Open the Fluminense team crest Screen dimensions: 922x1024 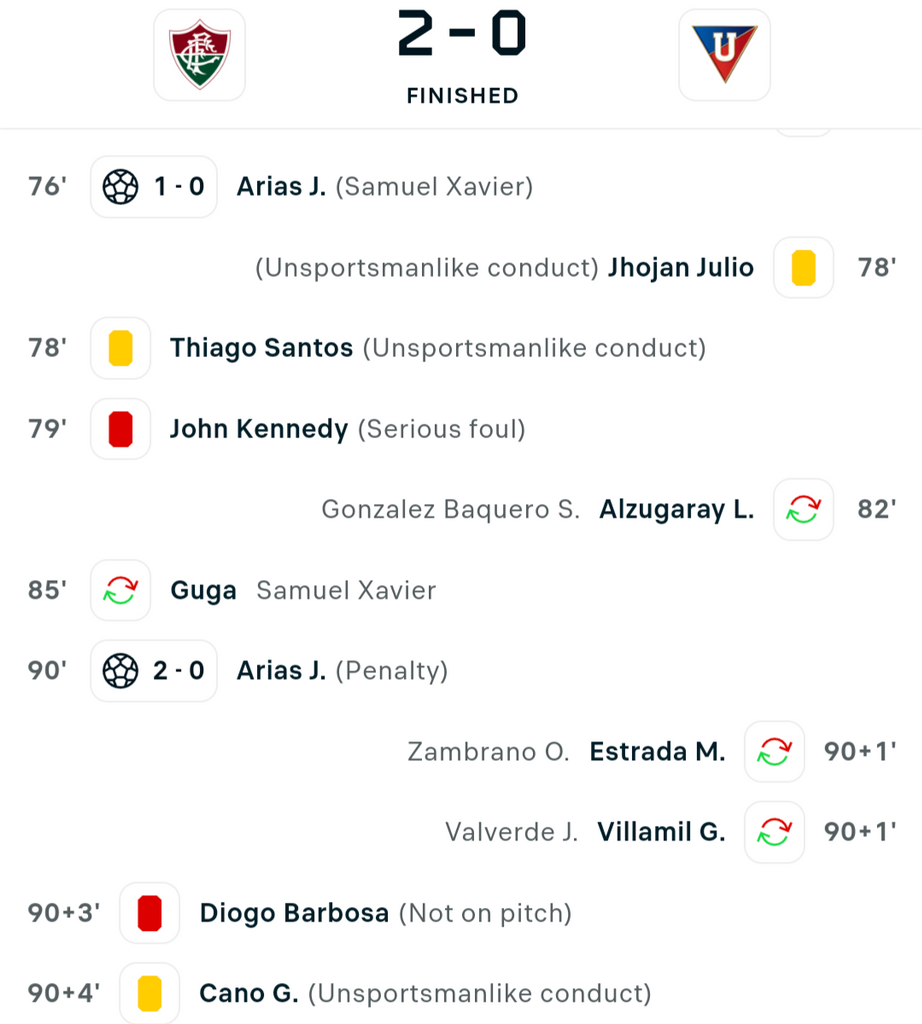(x=199, y=55)
